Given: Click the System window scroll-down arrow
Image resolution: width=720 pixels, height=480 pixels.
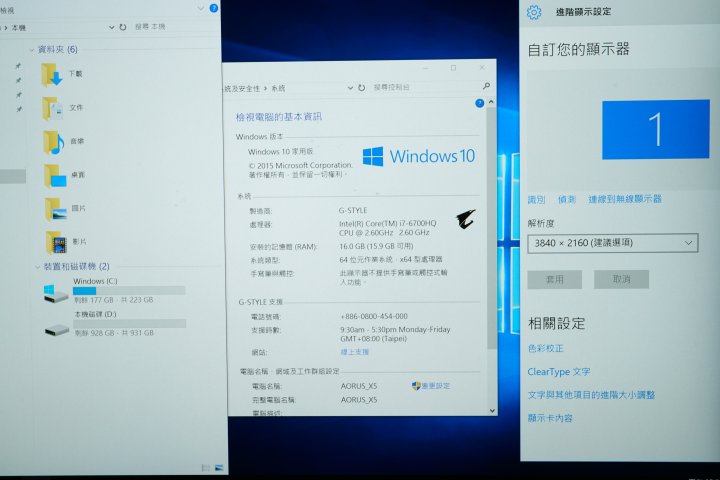Looking at the screenshot, I should coord(492,411).
